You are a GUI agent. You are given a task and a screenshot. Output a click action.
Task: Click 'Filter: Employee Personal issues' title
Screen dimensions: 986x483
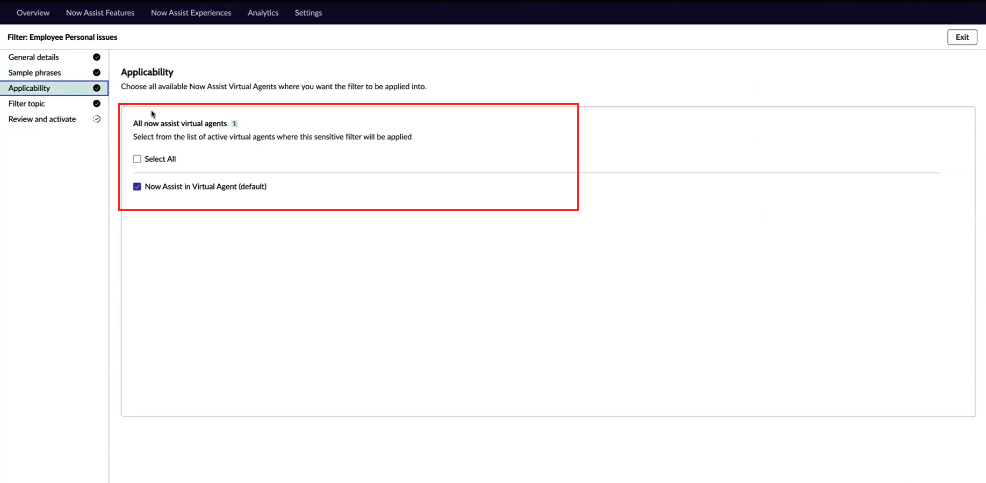[x=62, y=37]
